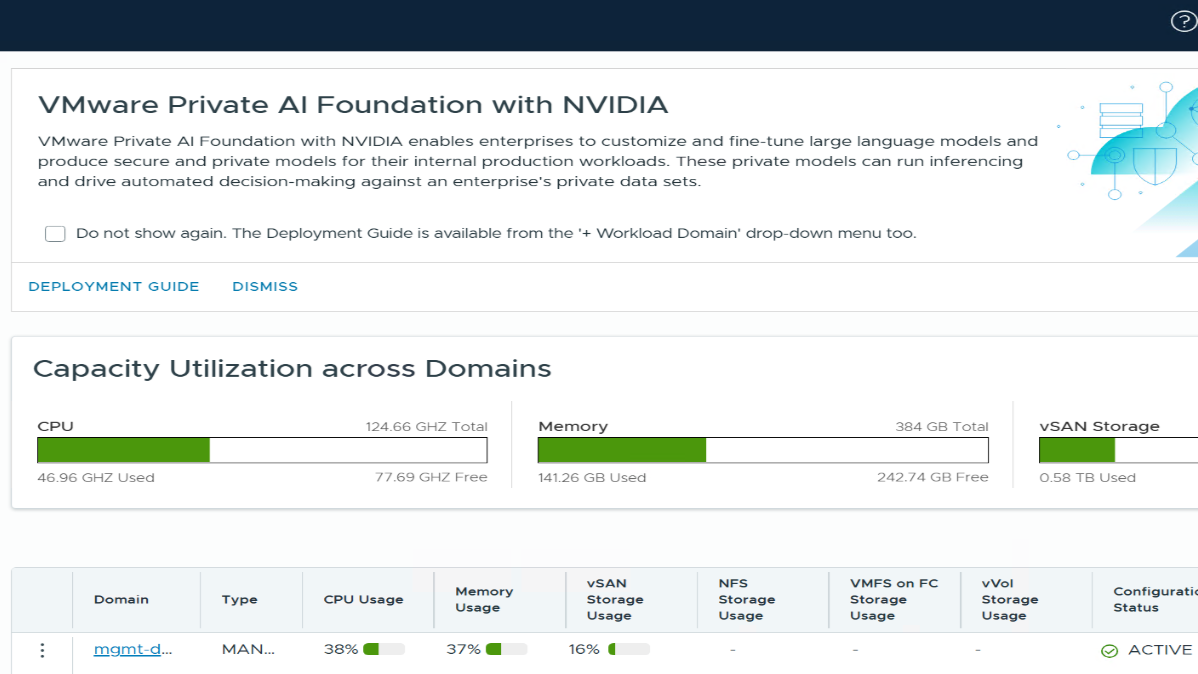Open the mgmt-d domain link
The height and width of the screenshot is (674, 1198).
[x=133, y=650]
